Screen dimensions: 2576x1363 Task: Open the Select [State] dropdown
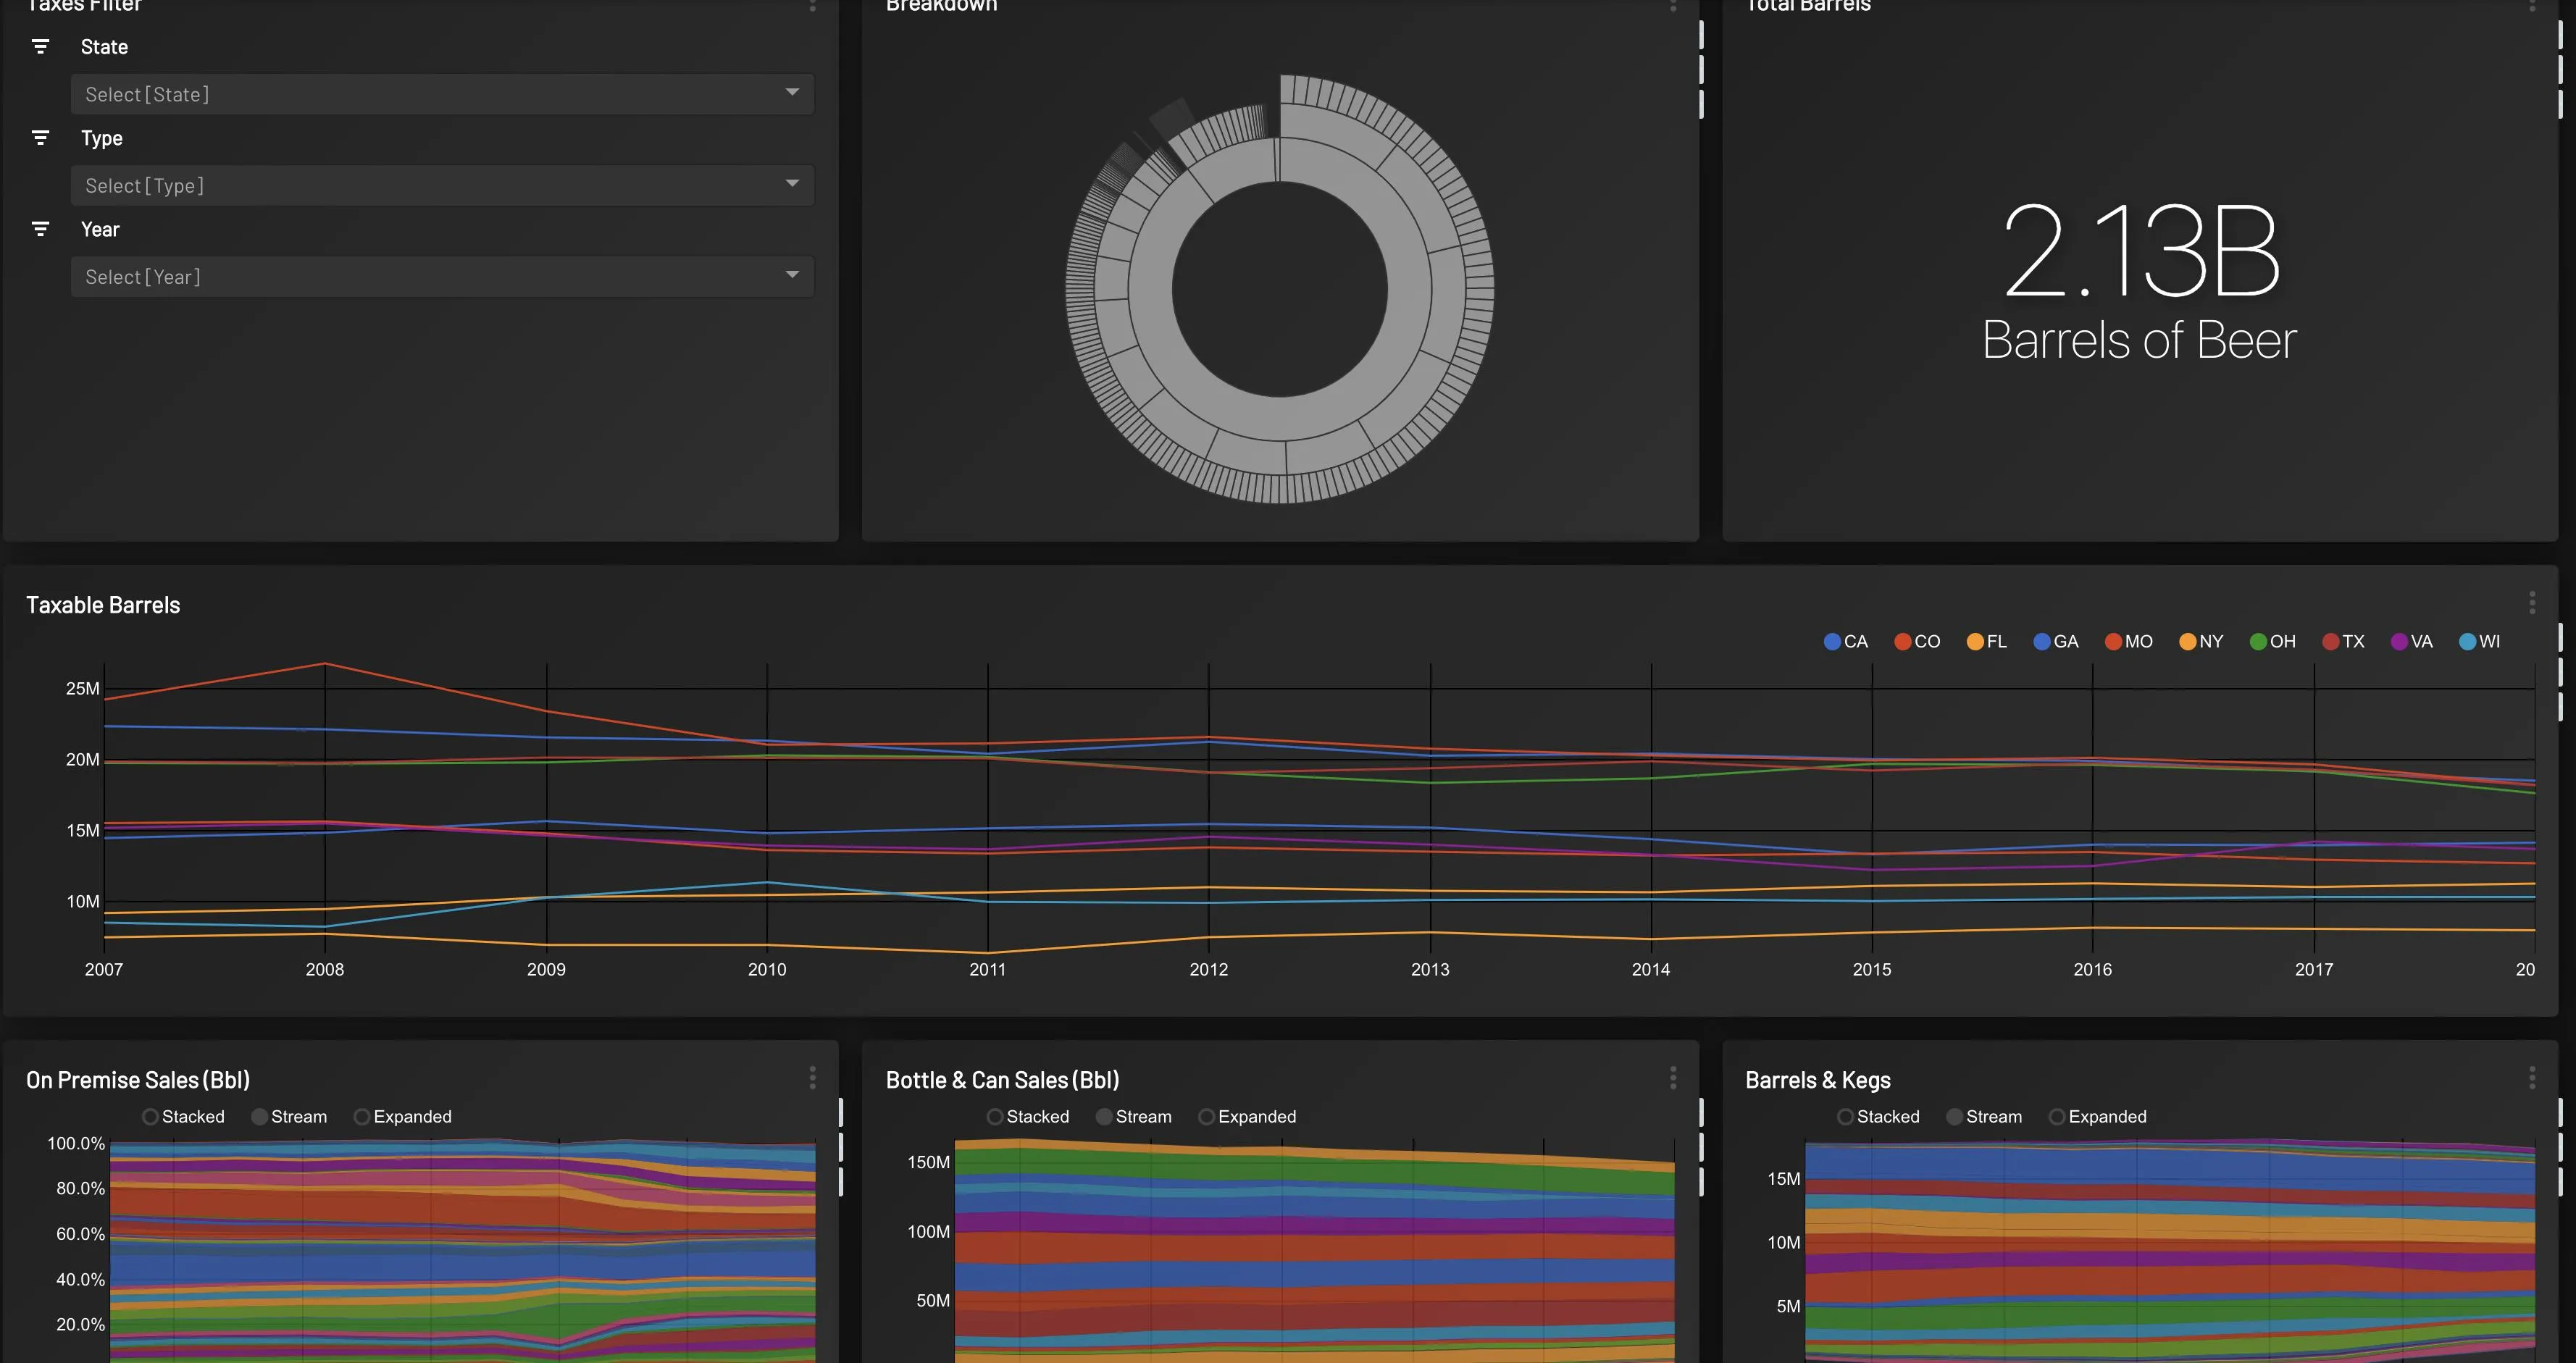tap(441, 94)
